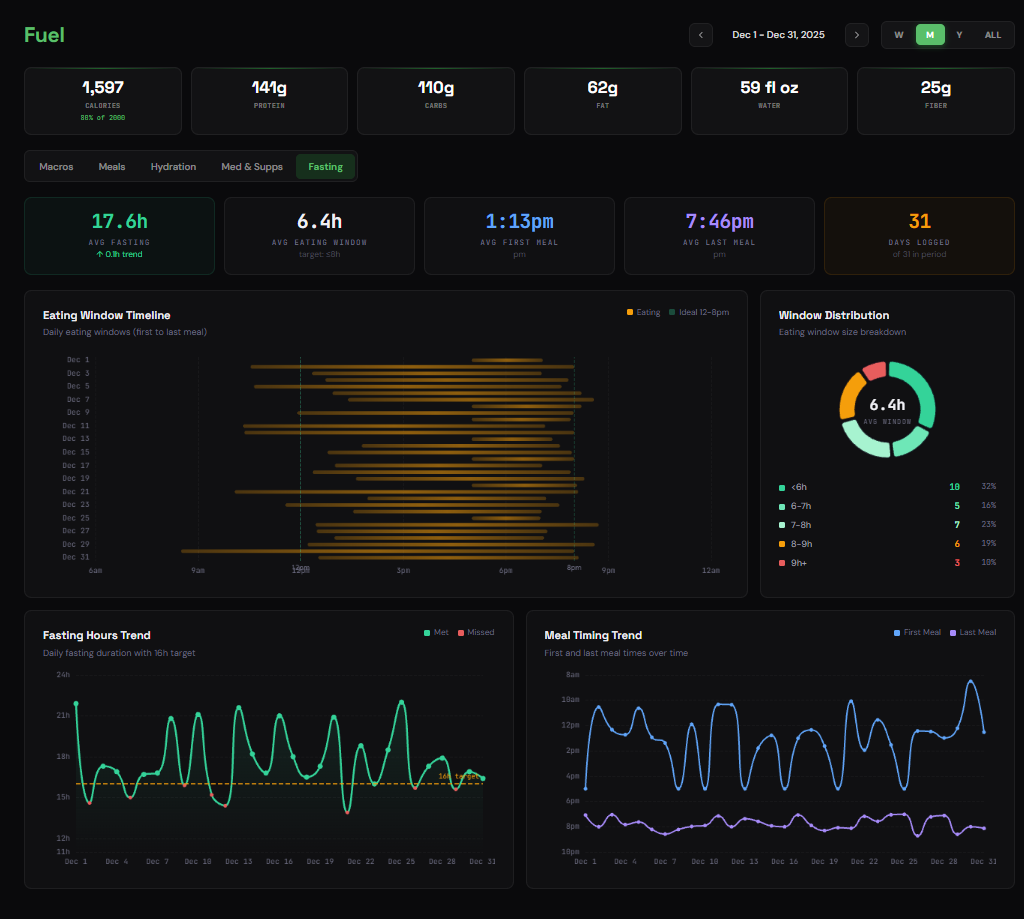This screenshot has width=1024, height=919.
Task: Click the Protein 141g summary card
Action: point(269,100)
